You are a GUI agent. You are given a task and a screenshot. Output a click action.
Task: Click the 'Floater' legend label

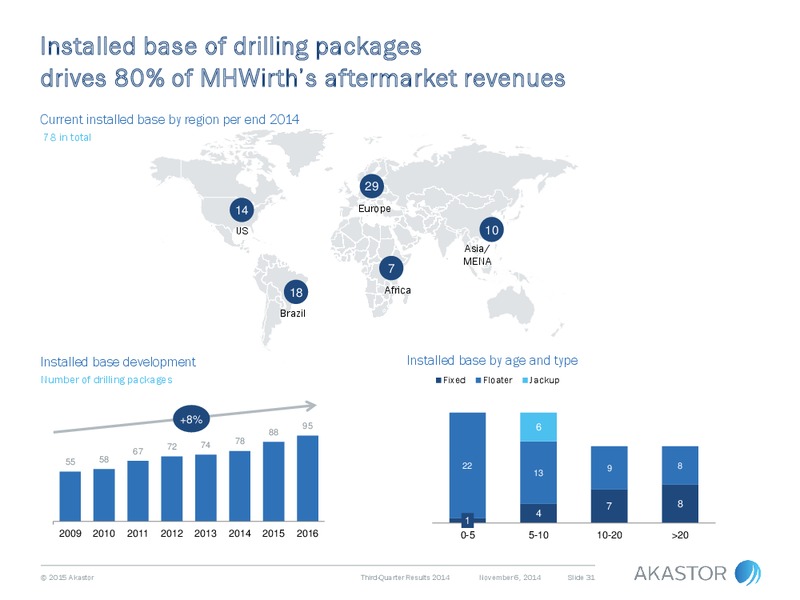(497, 380)
